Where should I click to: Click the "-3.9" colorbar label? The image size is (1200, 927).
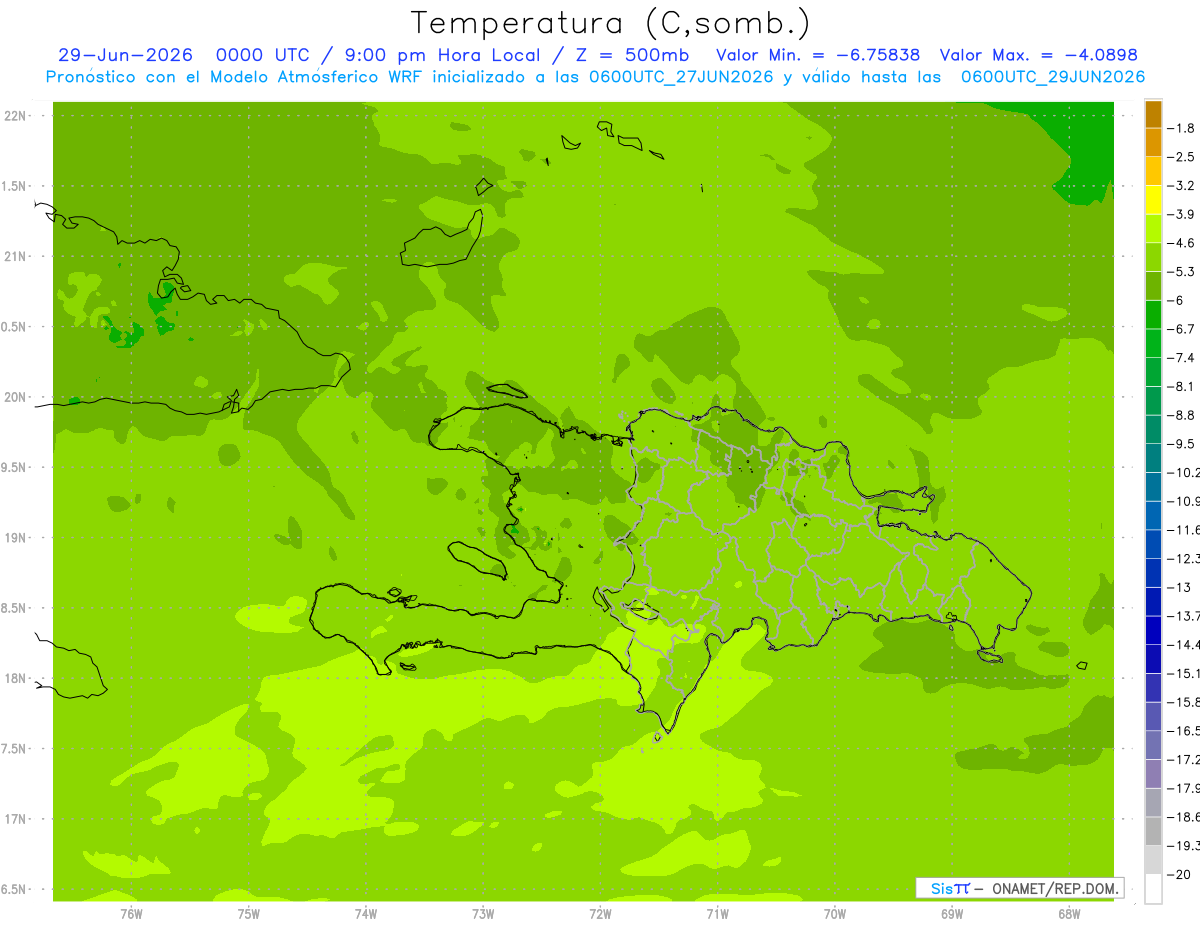tap(1181, 214)
